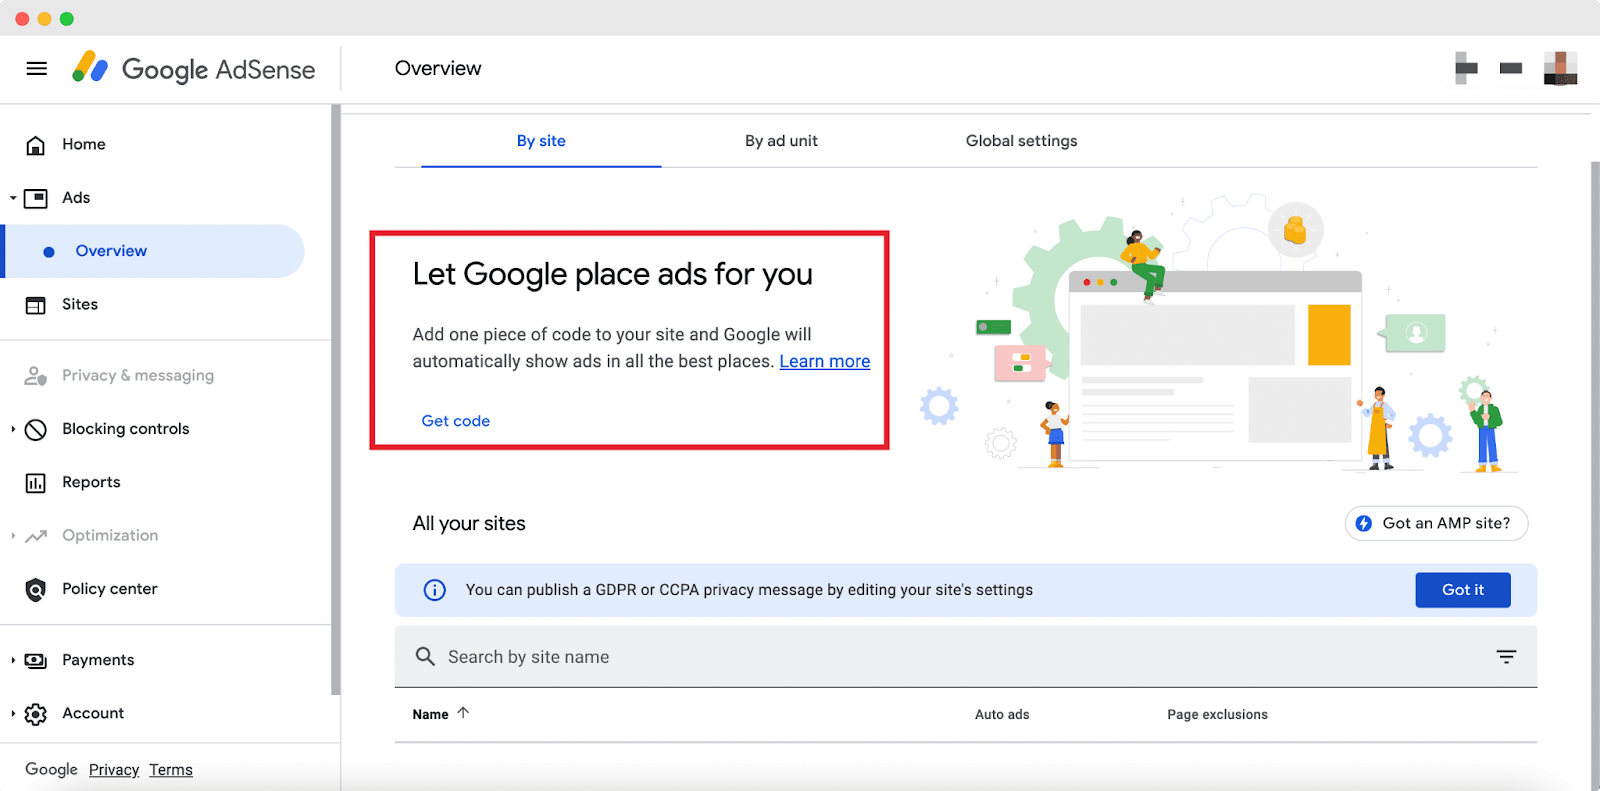
Task: Open Sites in the sidebar
Action: pyautogui.click(x=80, y=304)
